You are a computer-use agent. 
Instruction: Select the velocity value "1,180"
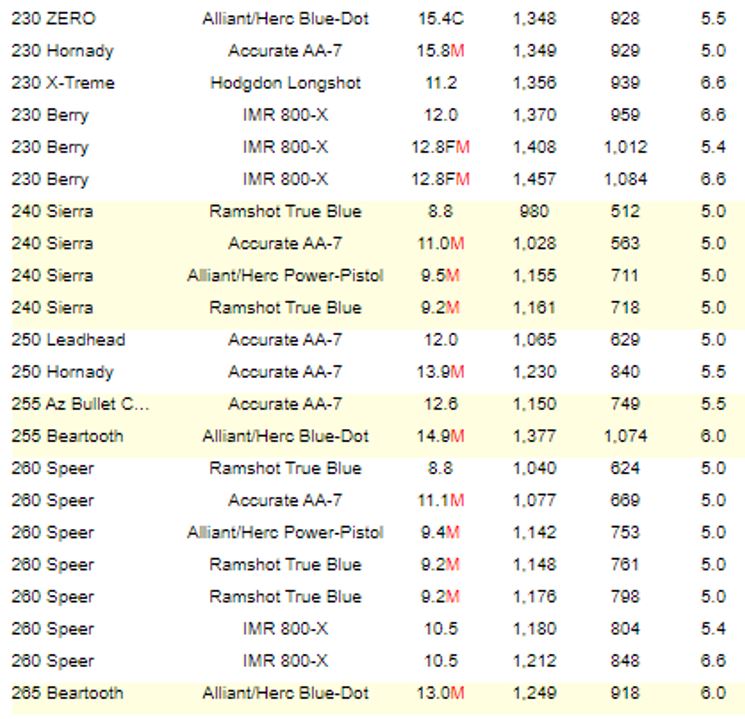tap(534, 629)
